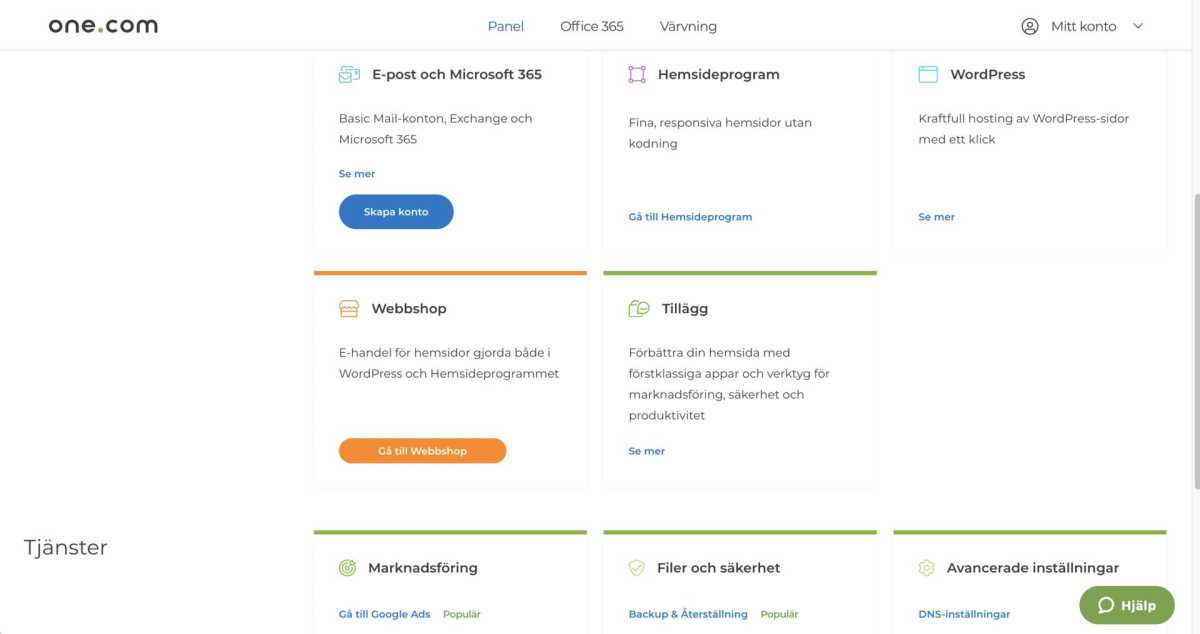Open the Gå till Hemsideprogram link
The width and height of the screenshot is (1200, 634).
click(690, 217)
